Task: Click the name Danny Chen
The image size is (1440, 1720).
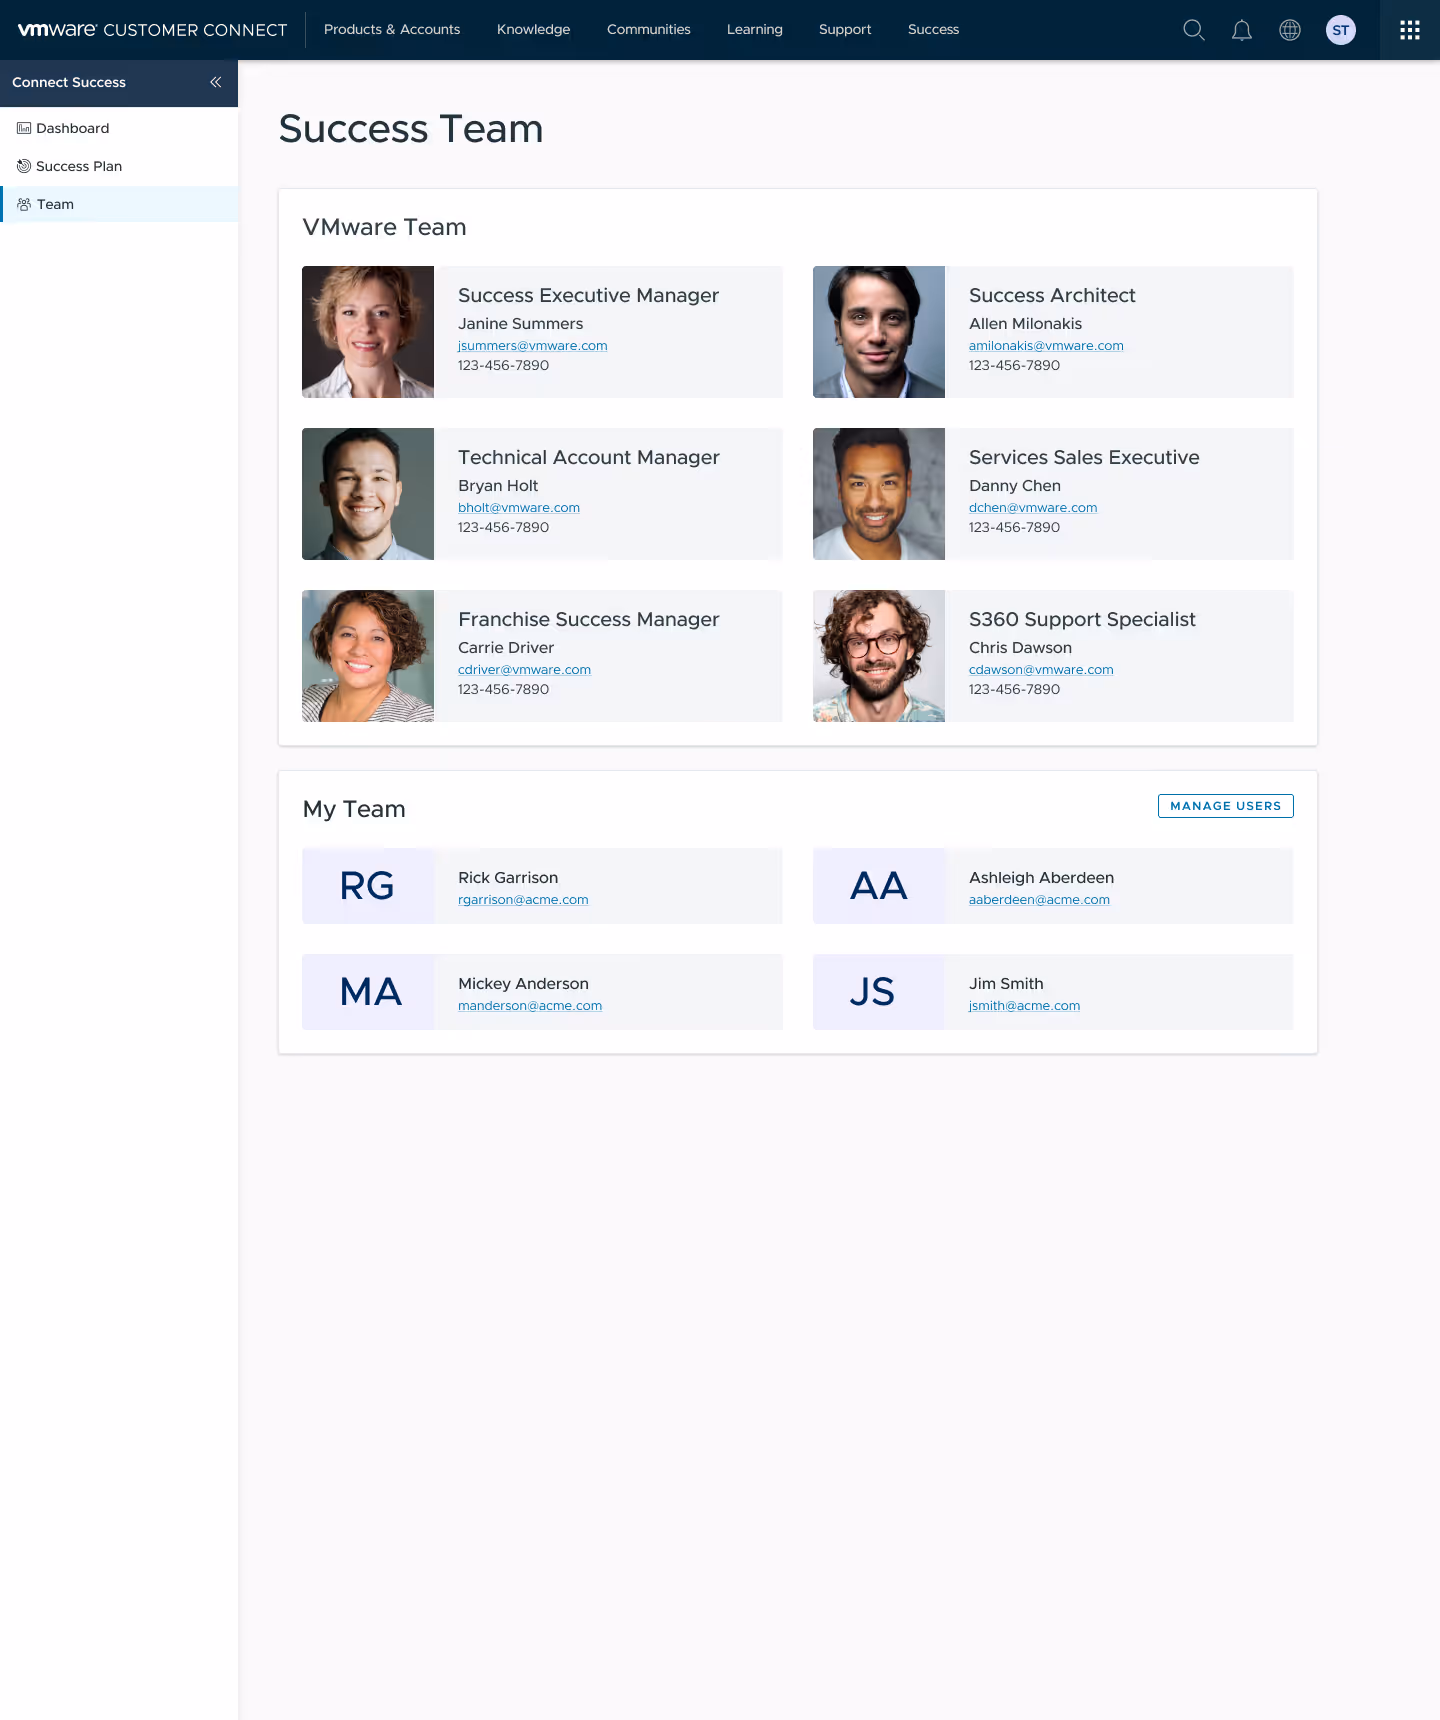Action: (1015, 485)
